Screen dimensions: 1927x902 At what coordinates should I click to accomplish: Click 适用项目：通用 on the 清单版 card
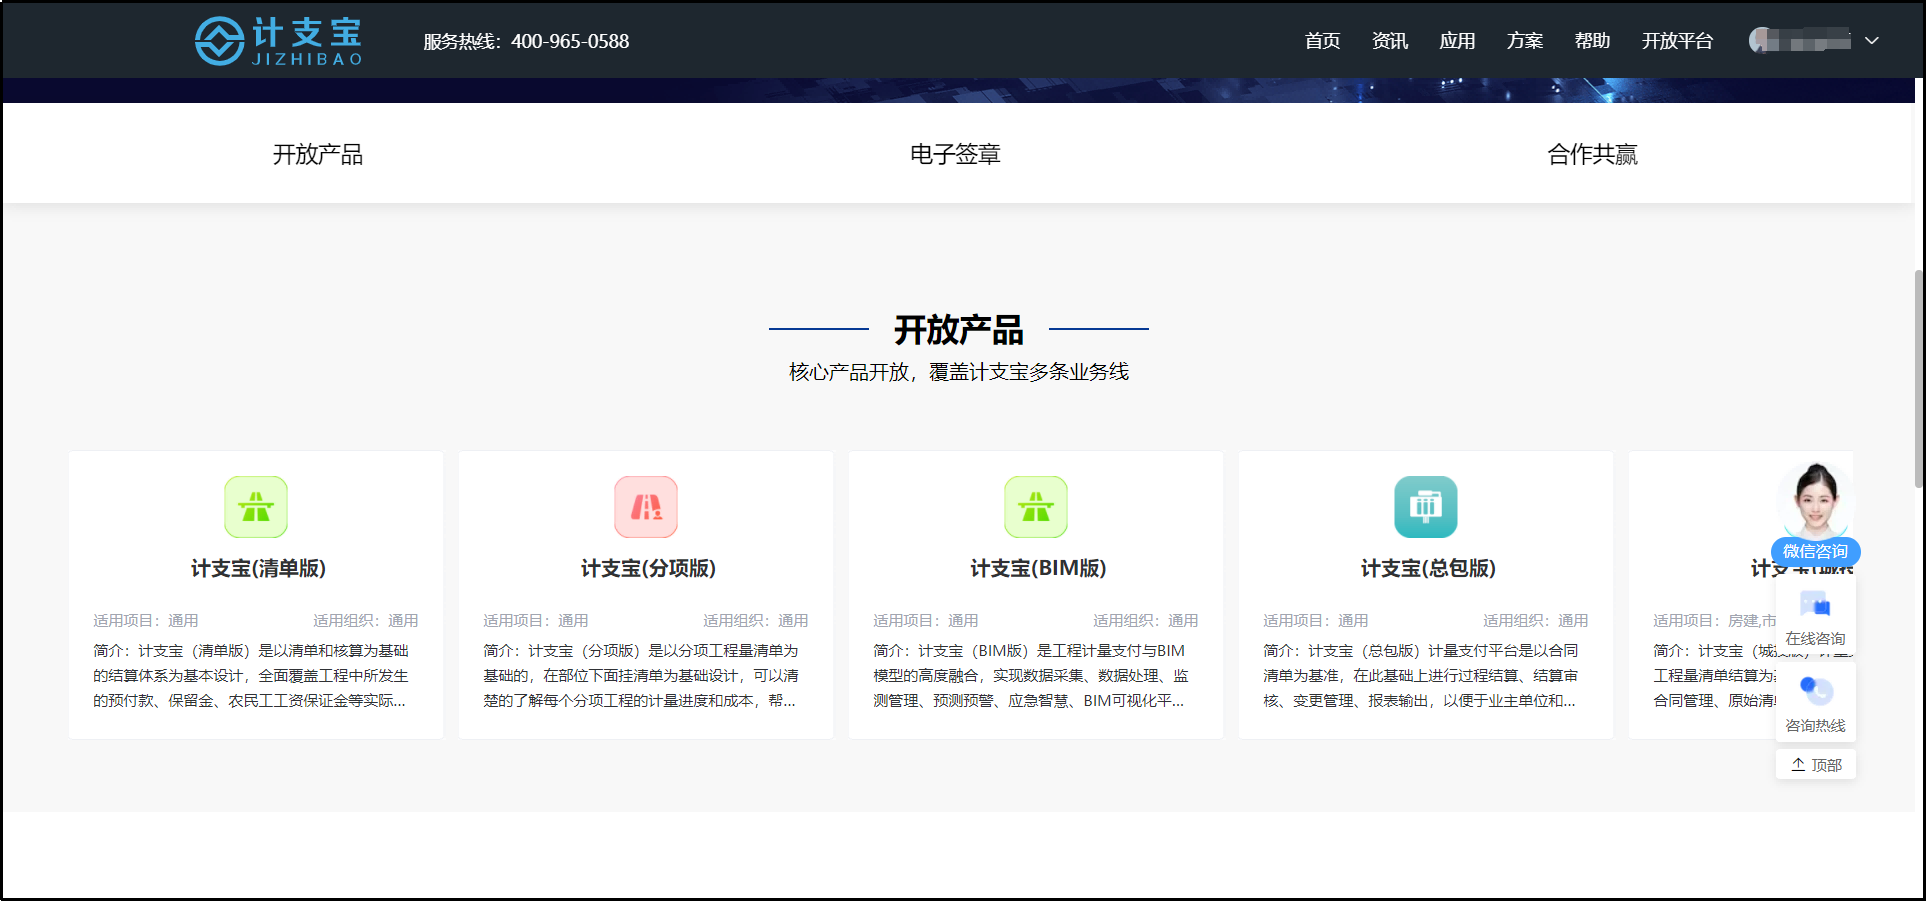tap(146, 620)
